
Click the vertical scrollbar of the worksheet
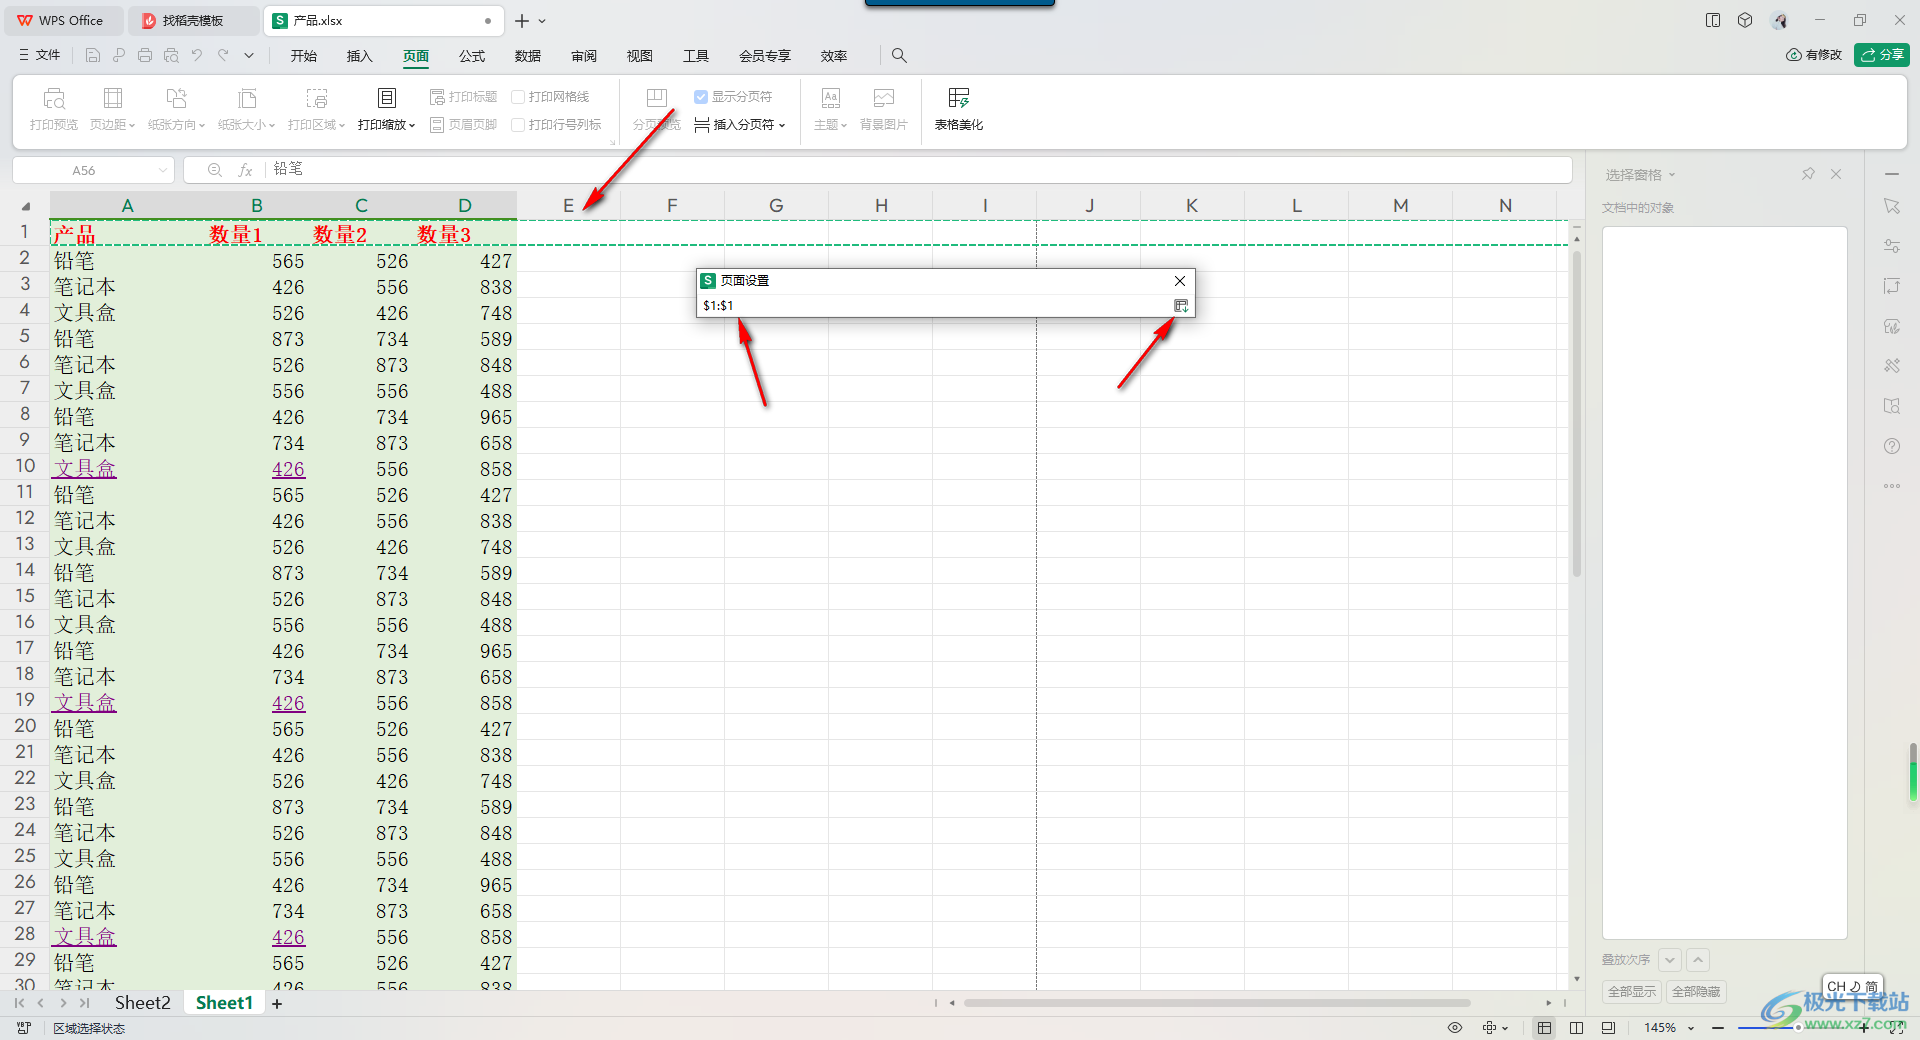(1577, 413)
